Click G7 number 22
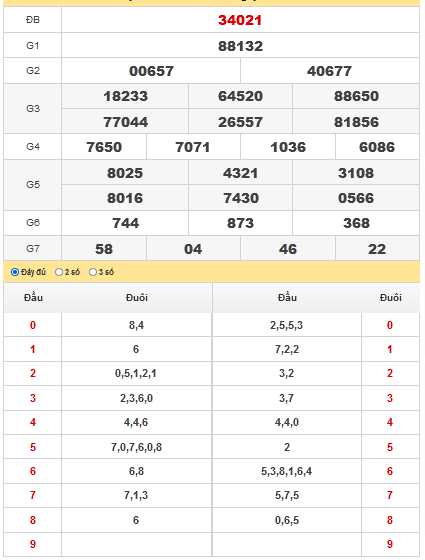 click(377, 249)
